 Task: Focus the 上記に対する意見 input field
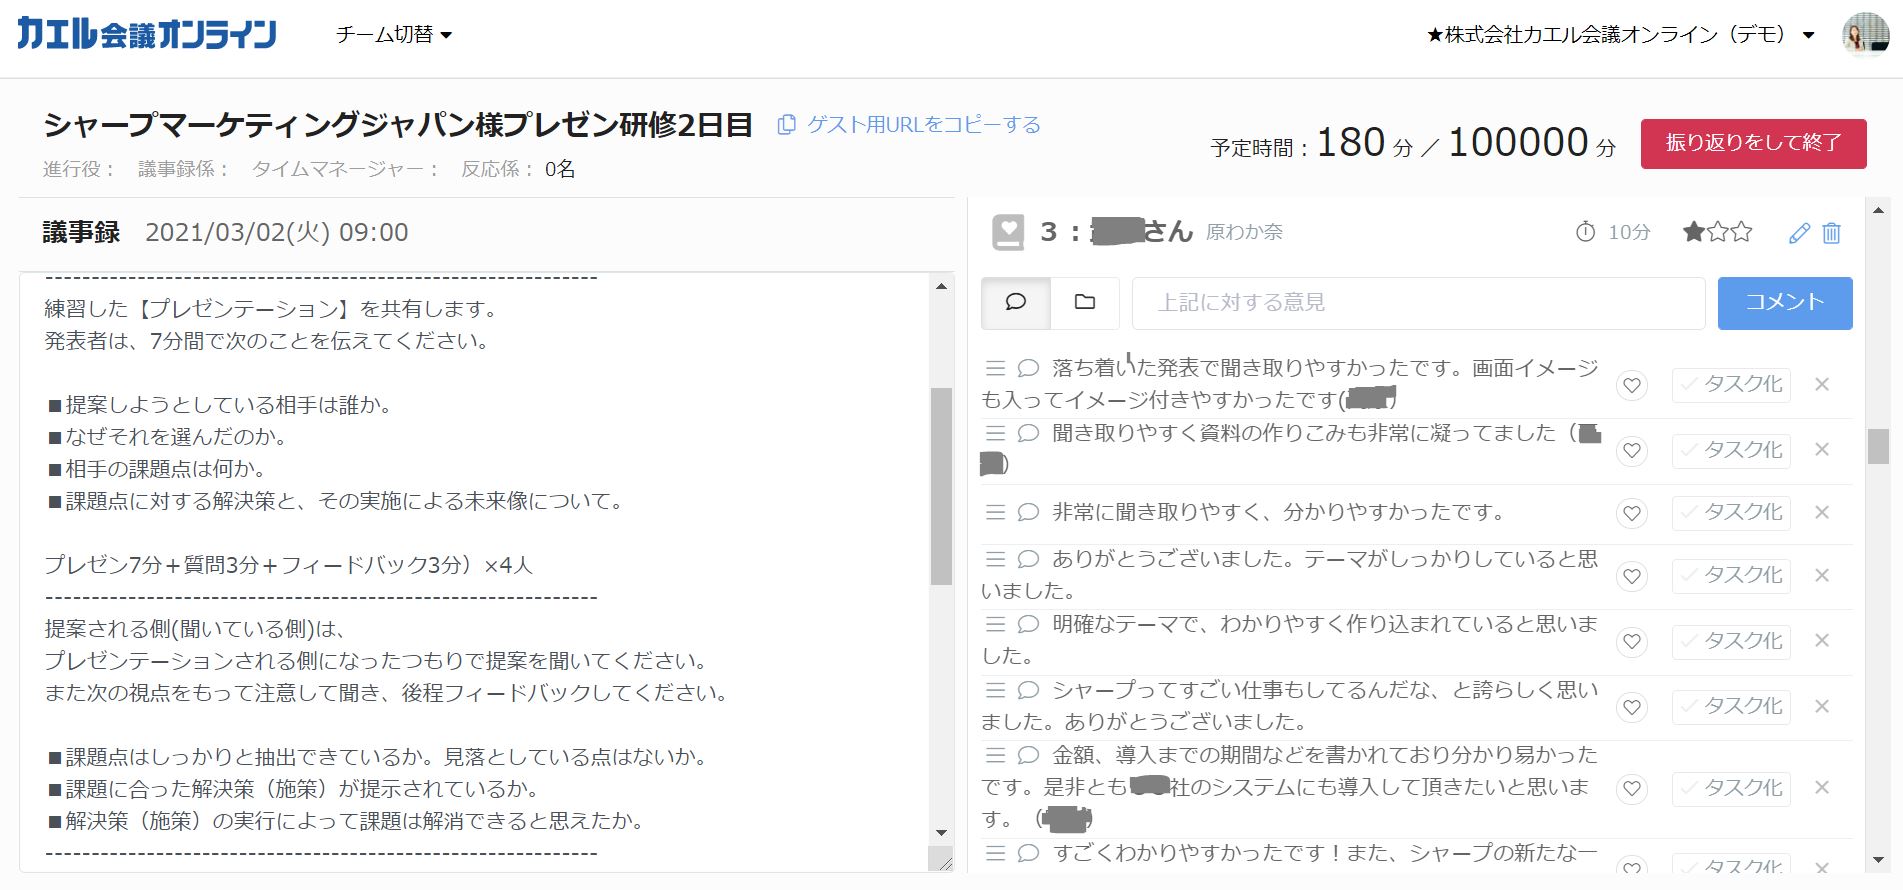1418,303
